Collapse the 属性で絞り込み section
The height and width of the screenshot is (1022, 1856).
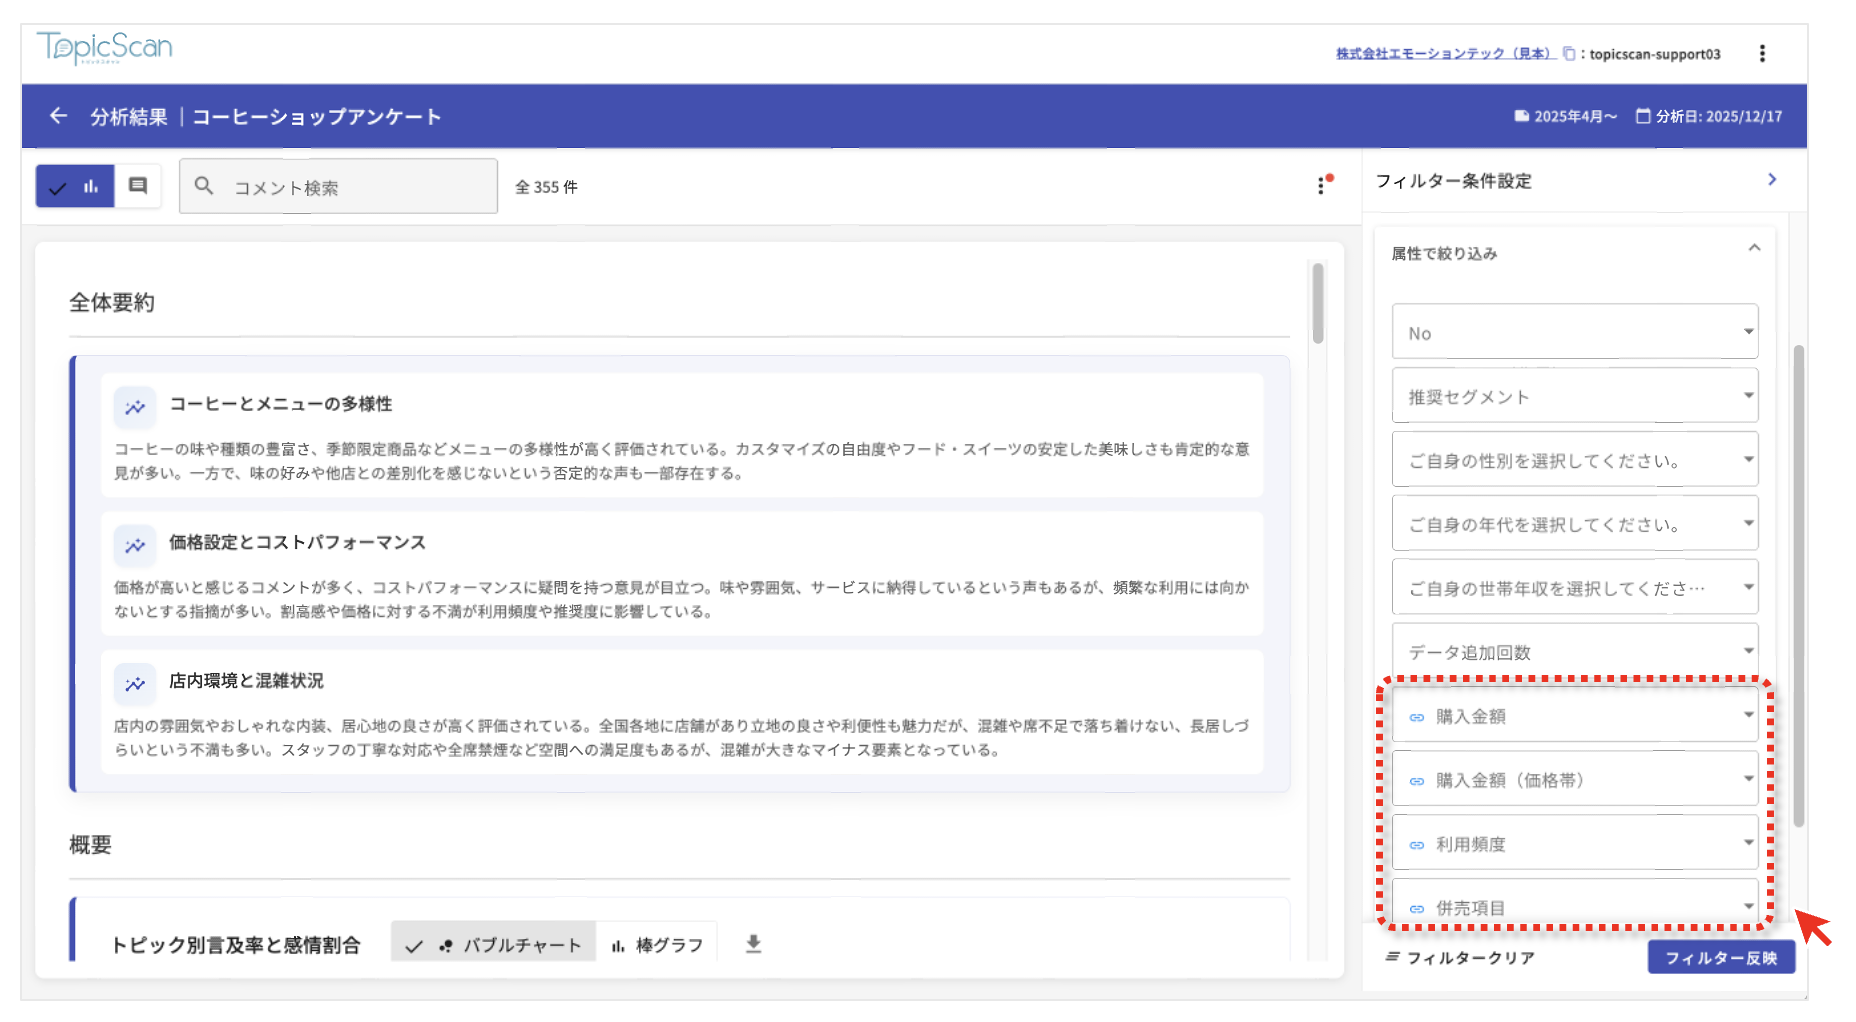pos(1754,249)
